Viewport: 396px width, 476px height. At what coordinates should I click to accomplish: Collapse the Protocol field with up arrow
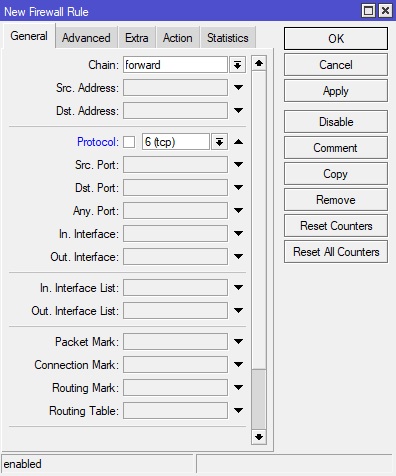click(238, 142)
